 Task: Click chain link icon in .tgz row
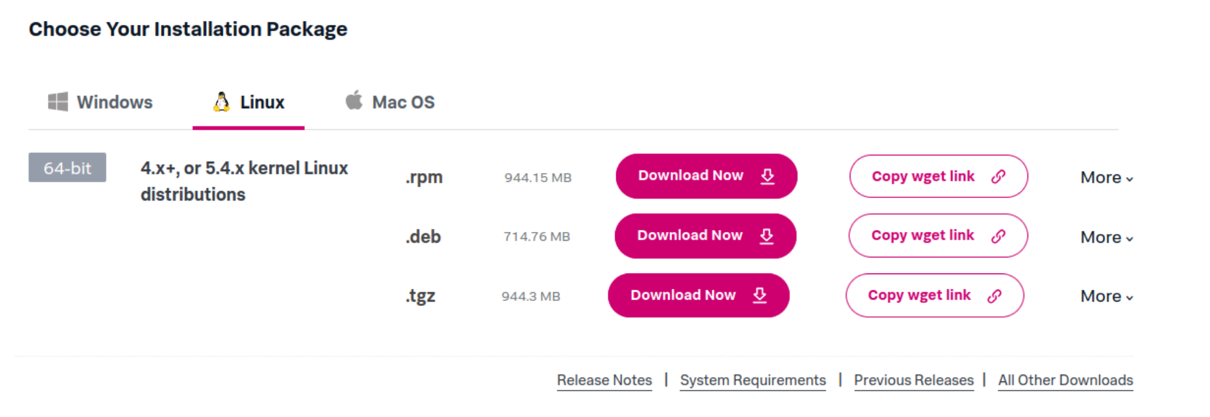[x=994, y=296]
